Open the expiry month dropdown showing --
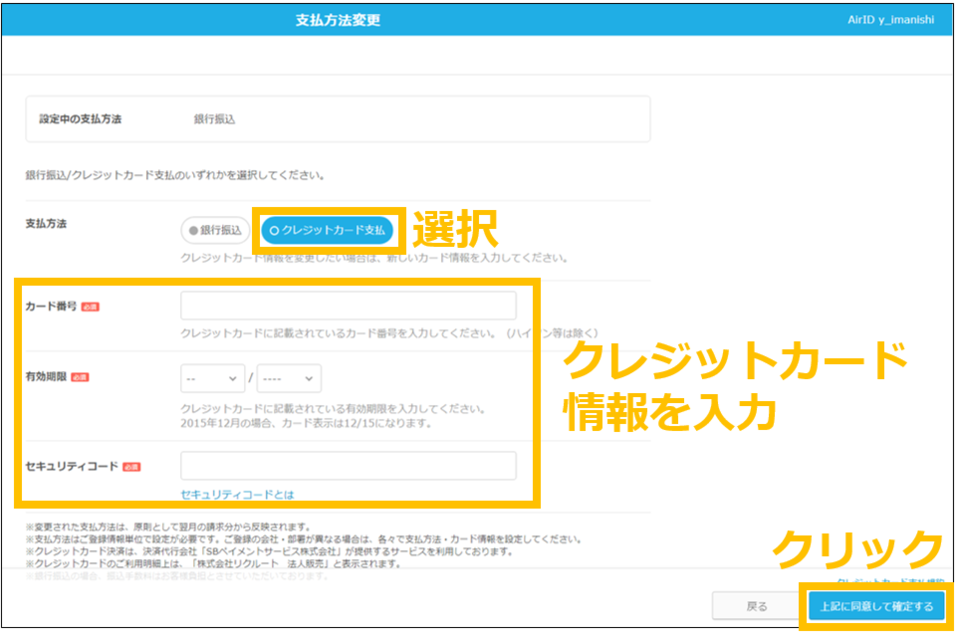The image size is (960, 635). coord(212,378)
